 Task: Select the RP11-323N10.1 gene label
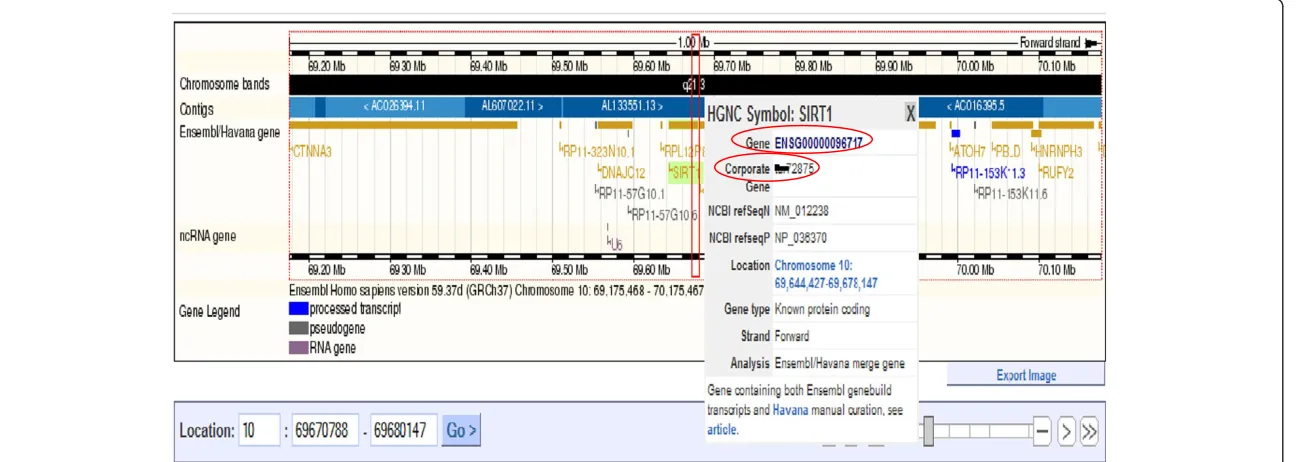click(x=598, y=152)
